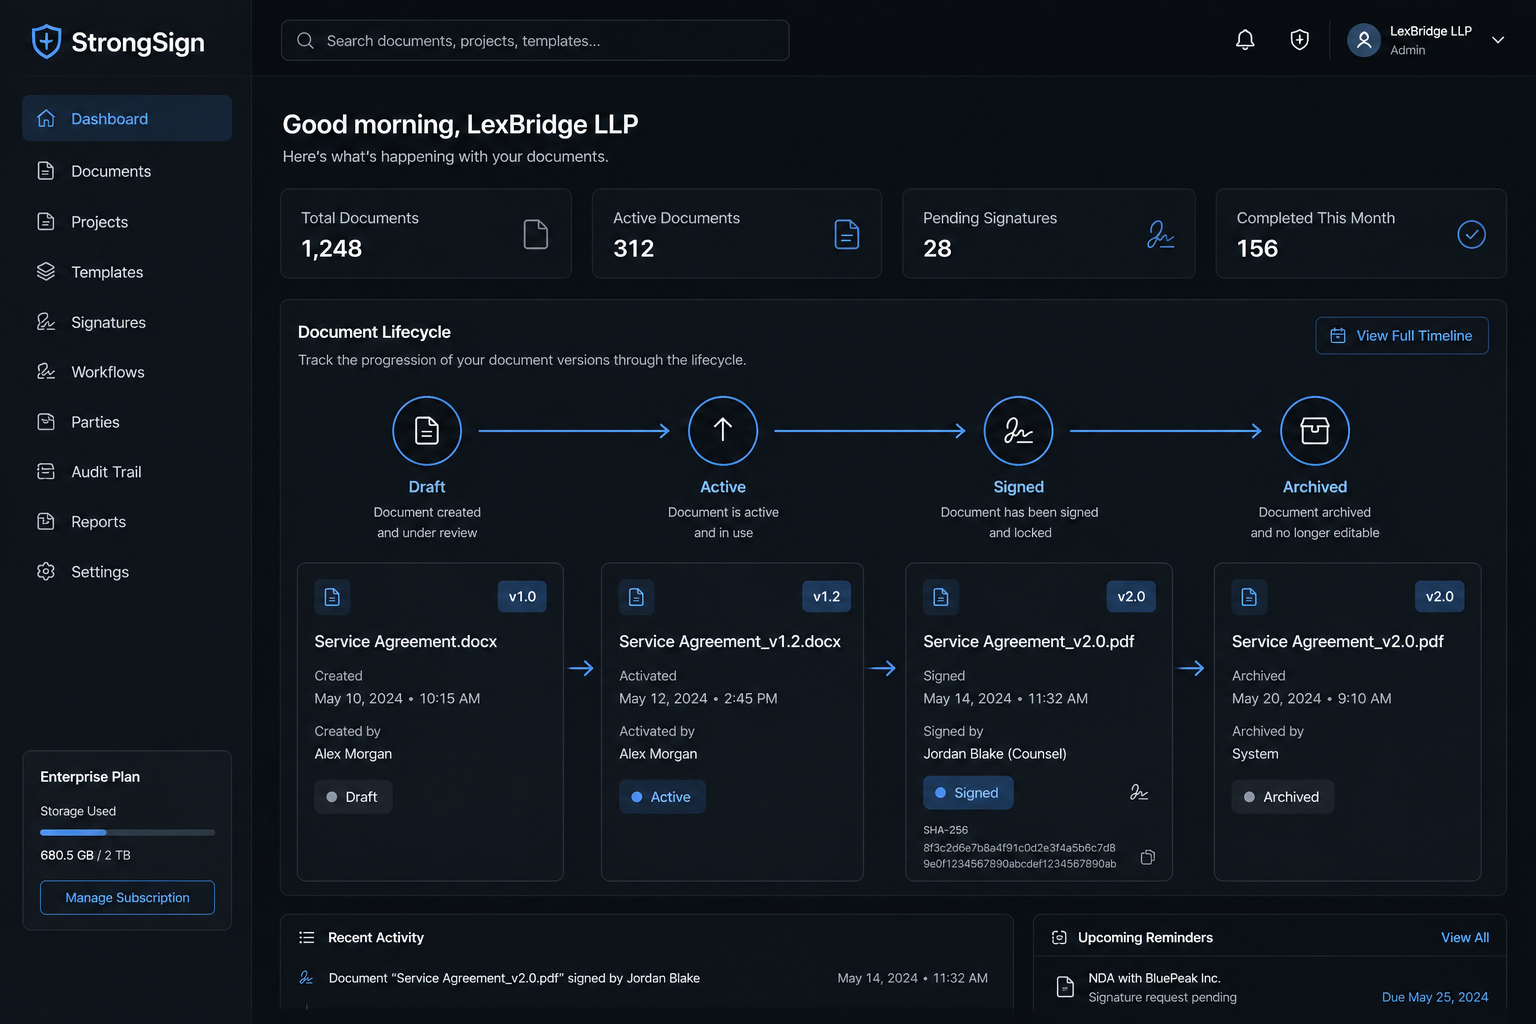
Task: Open Settings in the sidebar
Action: click(127, 571)
